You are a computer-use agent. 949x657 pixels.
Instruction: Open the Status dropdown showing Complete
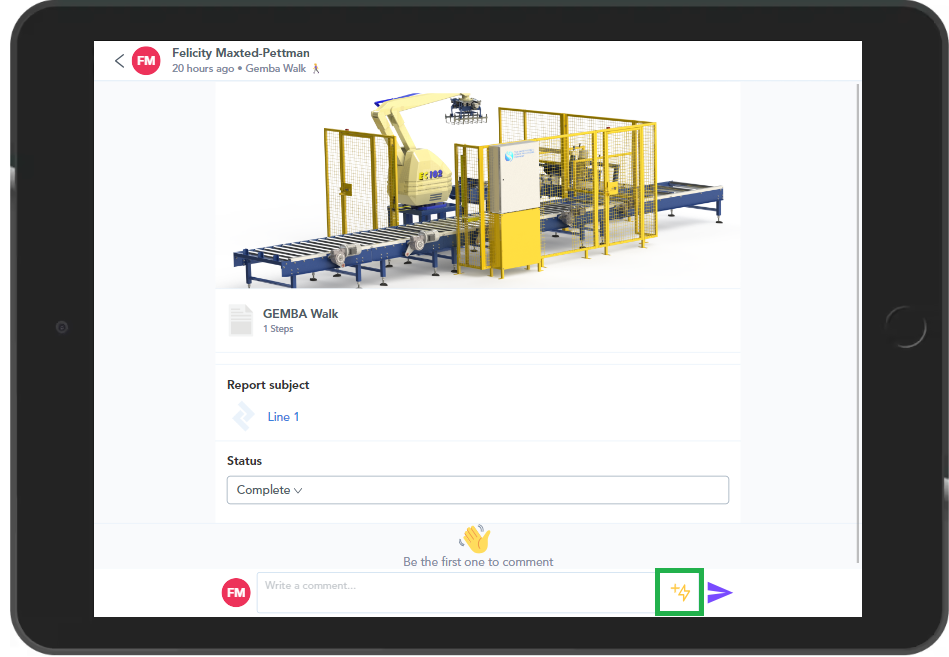pyautogui.click(x=478, y=490)
